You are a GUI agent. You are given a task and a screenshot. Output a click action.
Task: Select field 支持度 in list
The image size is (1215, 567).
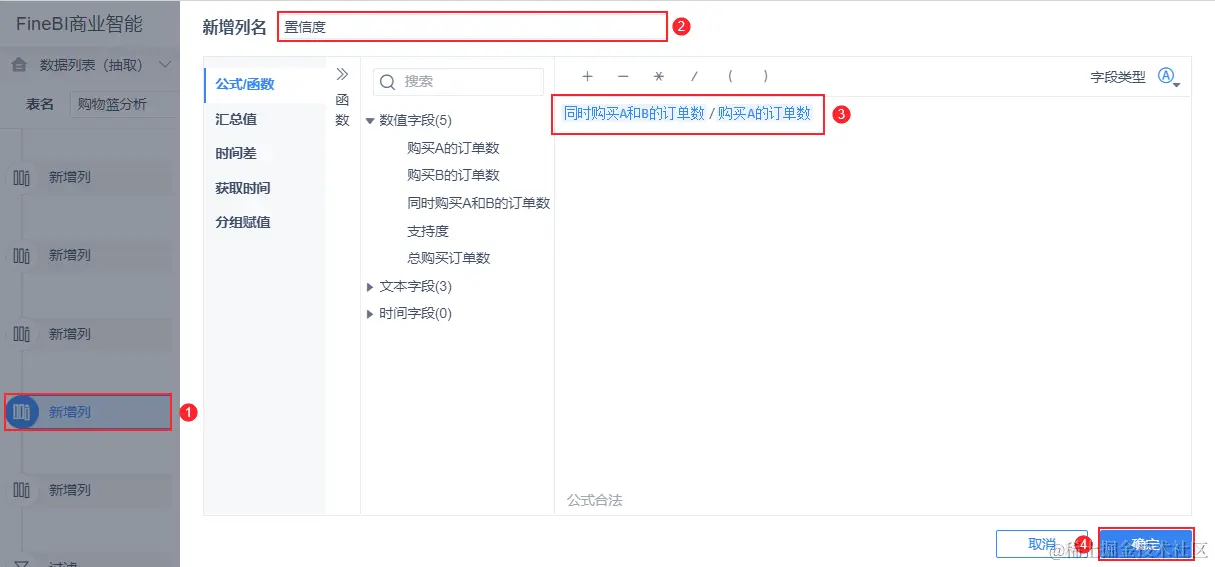[x=428, y=231]
